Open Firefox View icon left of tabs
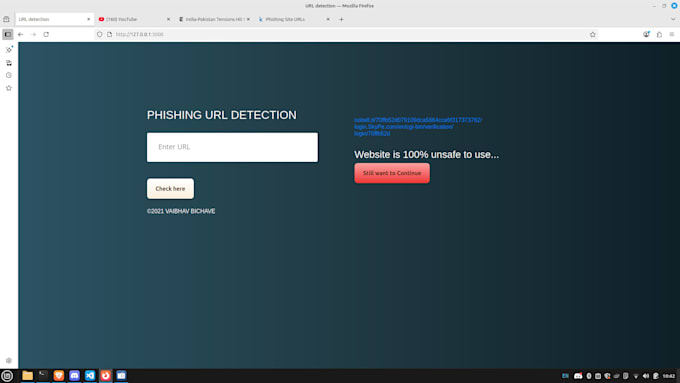The width and height of the screenshot is (680, 383). coord(6,19)
